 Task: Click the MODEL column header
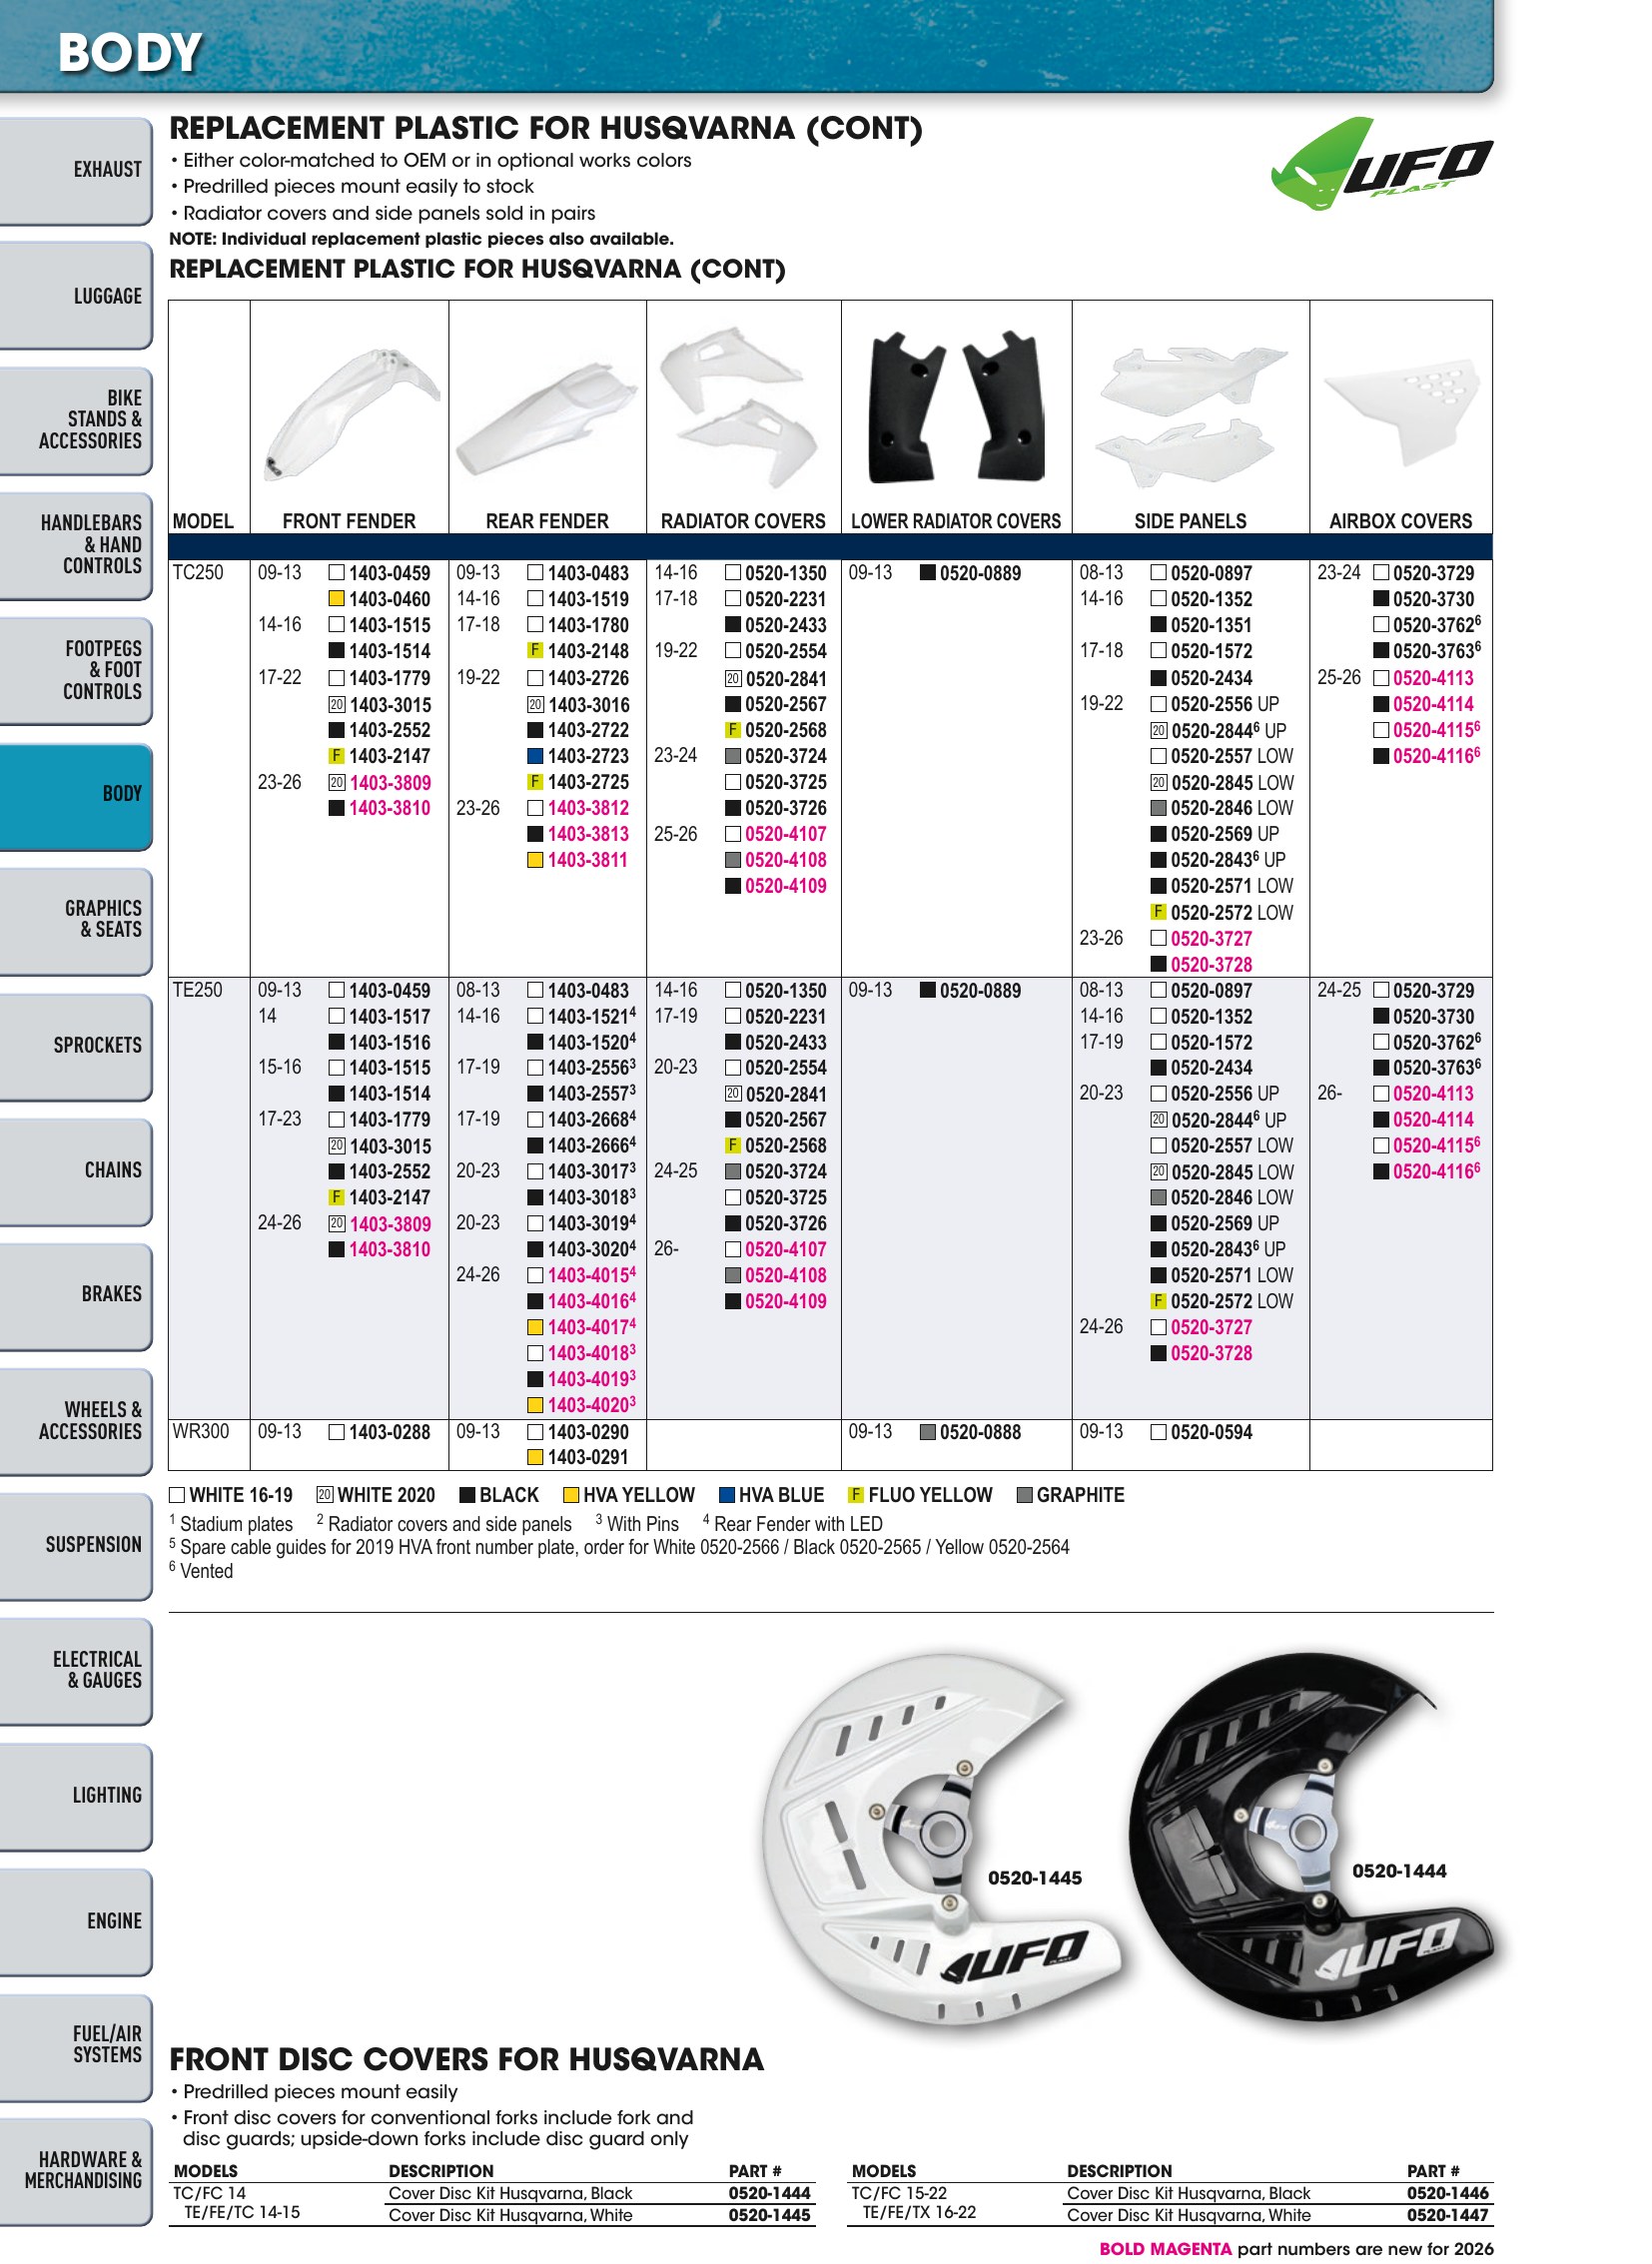(203, 522)
